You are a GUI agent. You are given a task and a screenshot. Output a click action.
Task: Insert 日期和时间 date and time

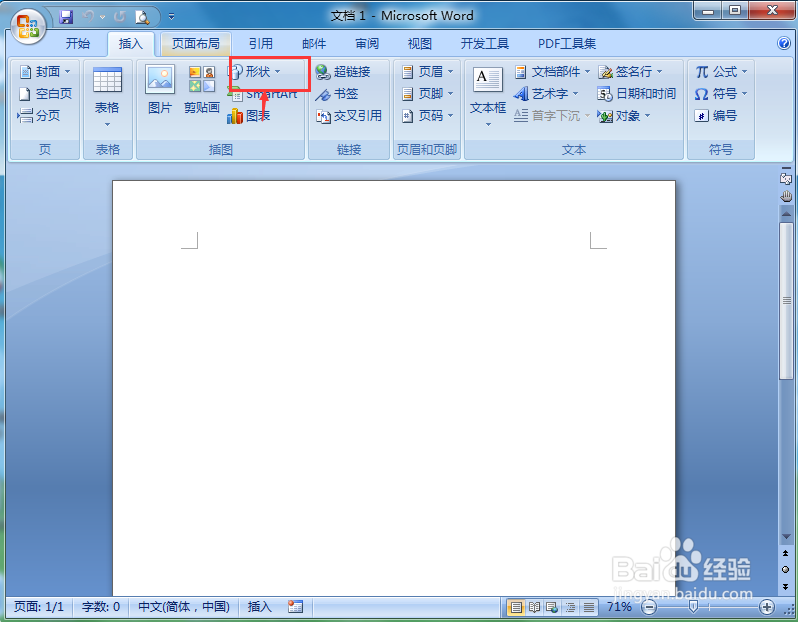tap(636, 94)
